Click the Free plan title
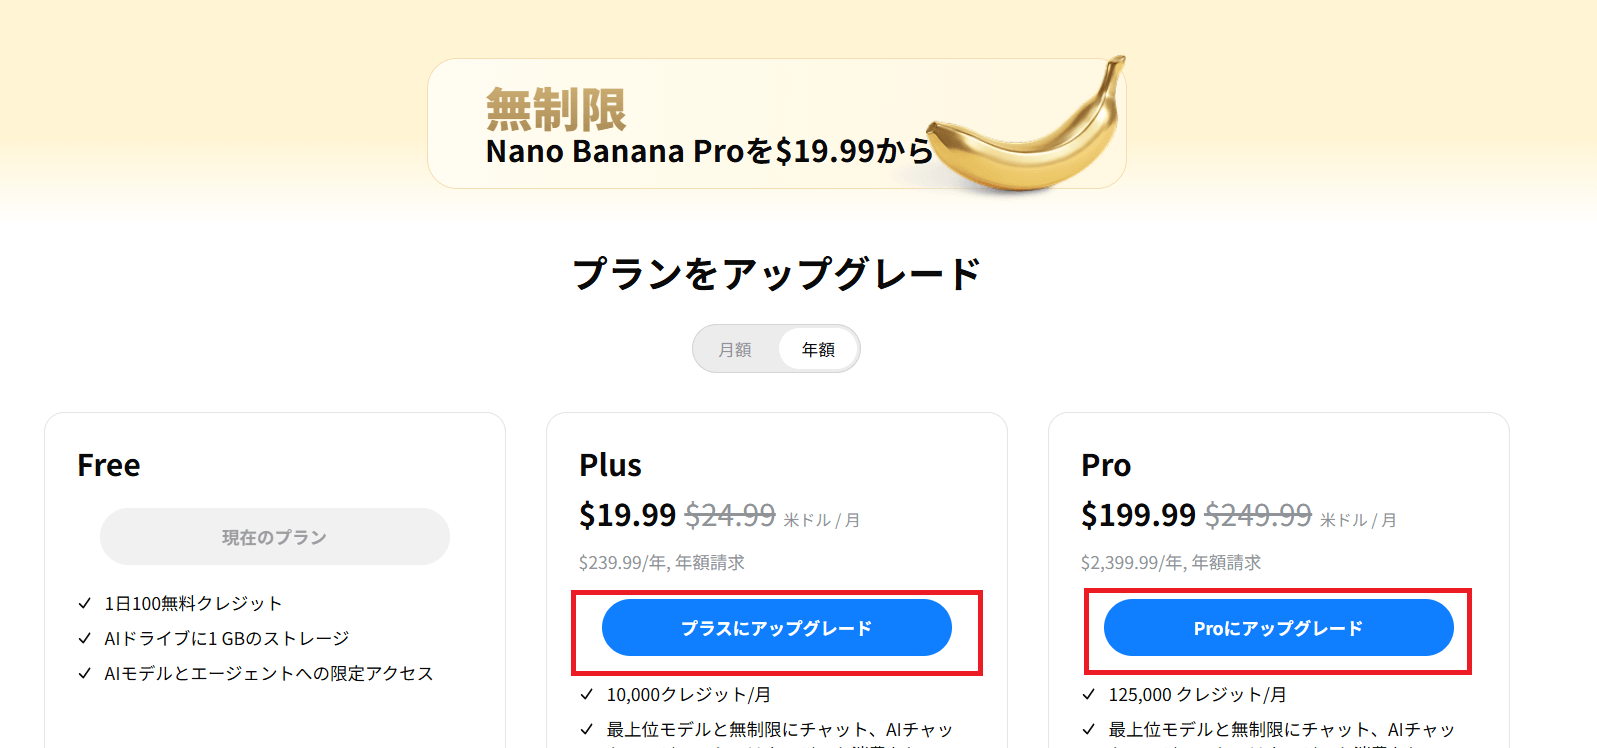This screenshot has width=1597, height=748. coord(109,465)
